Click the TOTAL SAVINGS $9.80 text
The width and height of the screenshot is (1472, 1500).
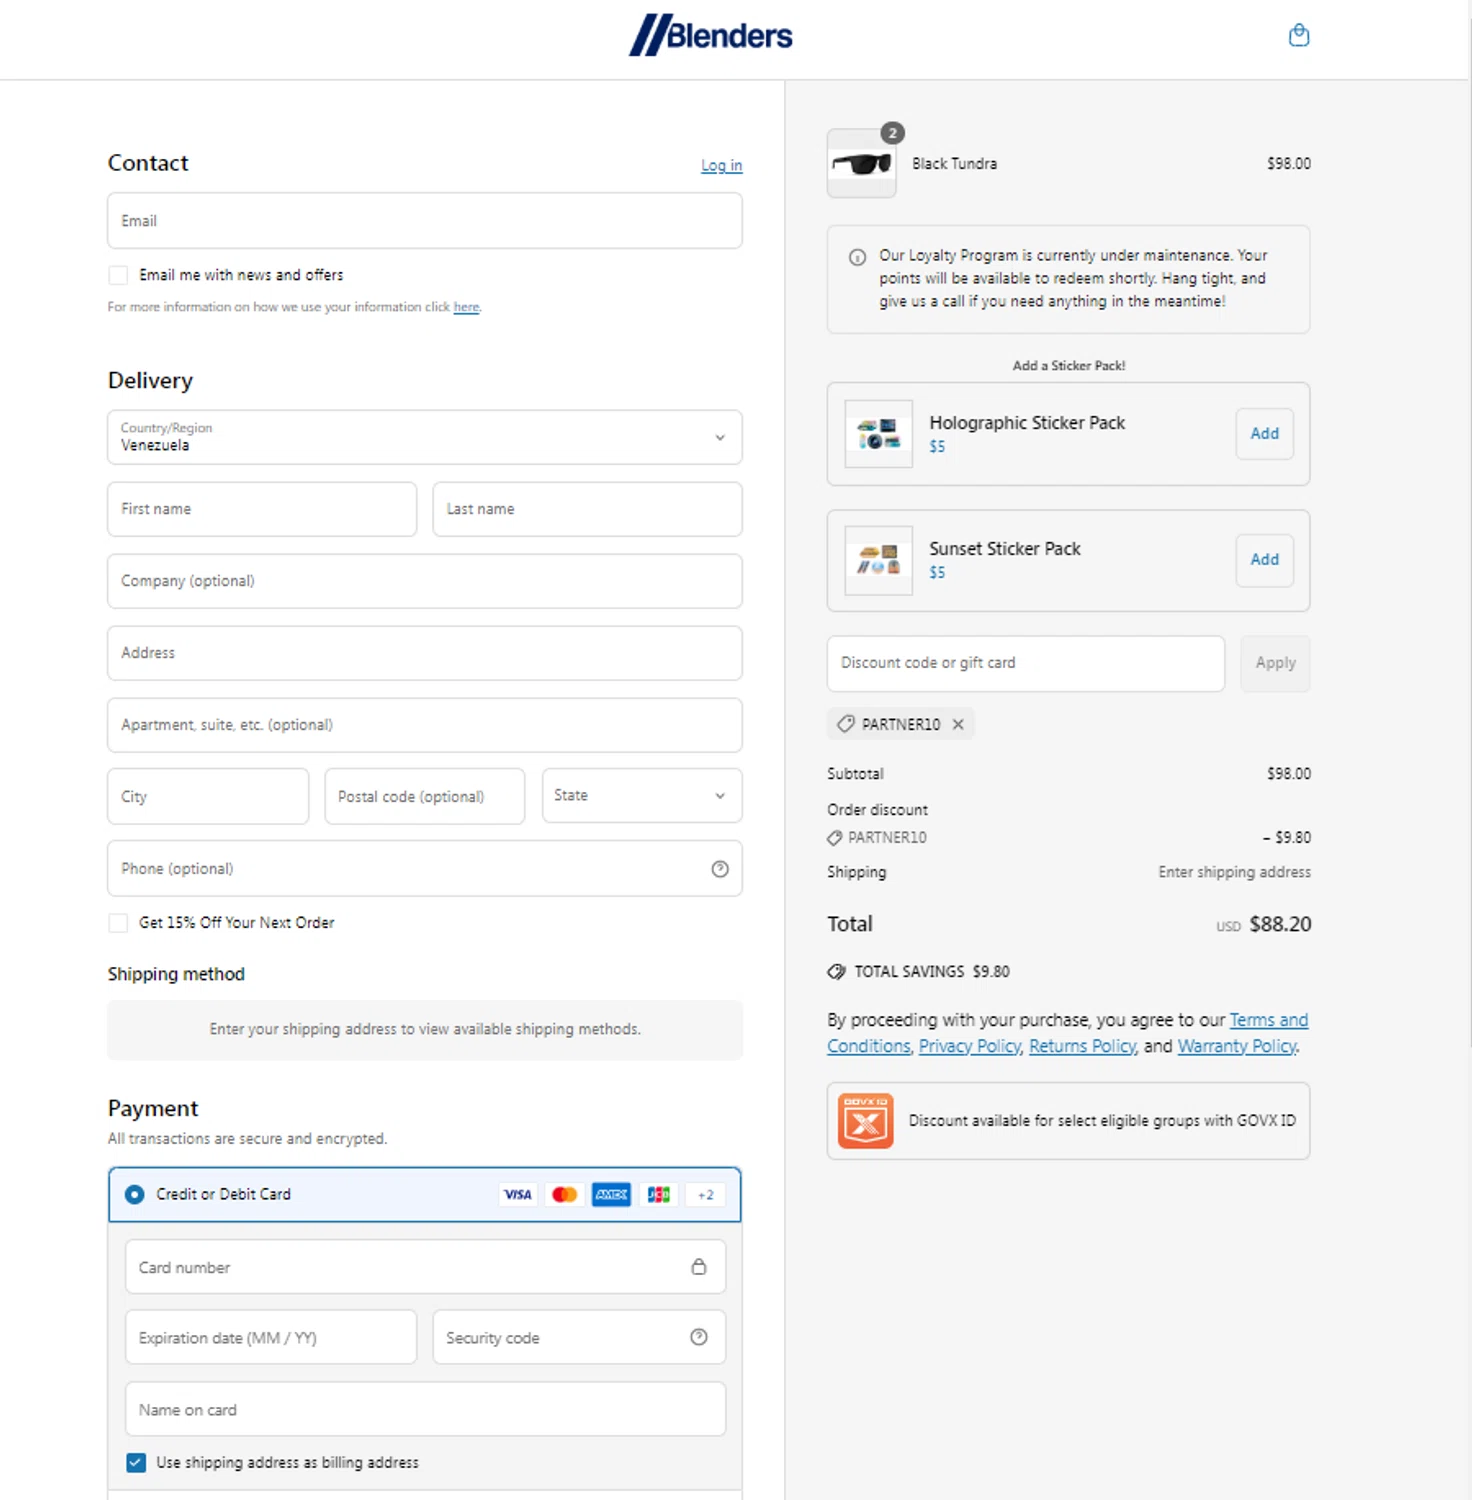tap(932, 972)
